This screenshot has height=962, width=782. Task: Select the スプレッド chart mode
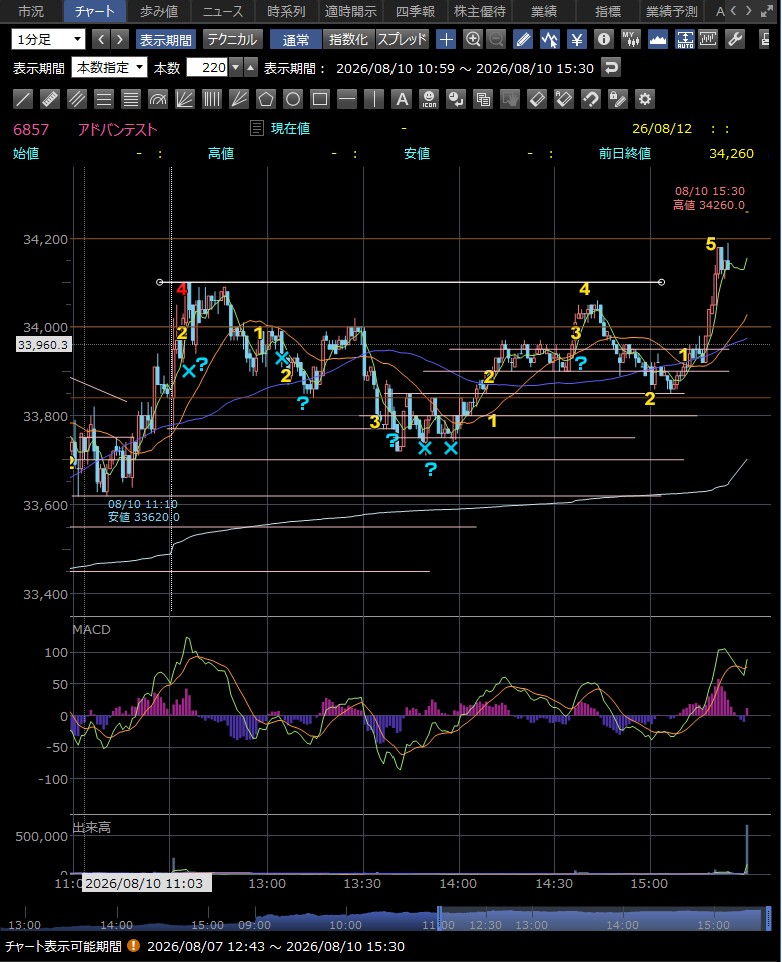402,40
